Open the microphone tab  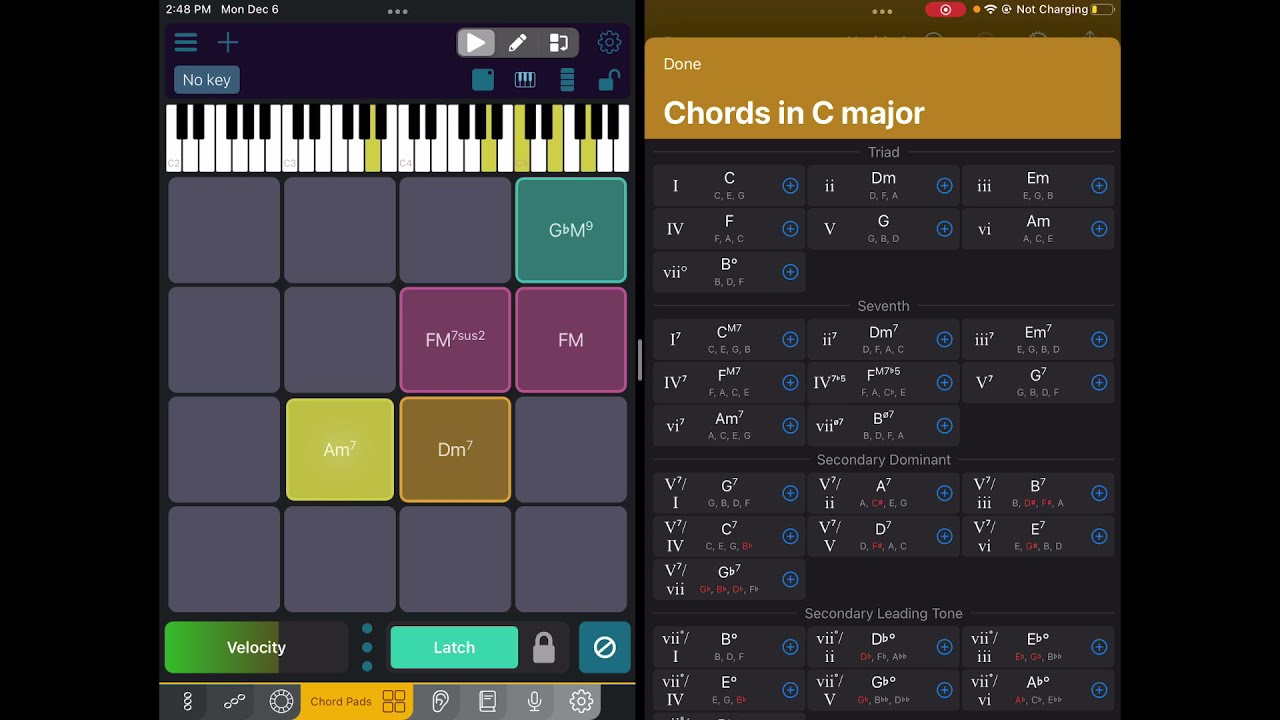pos(534,702)
